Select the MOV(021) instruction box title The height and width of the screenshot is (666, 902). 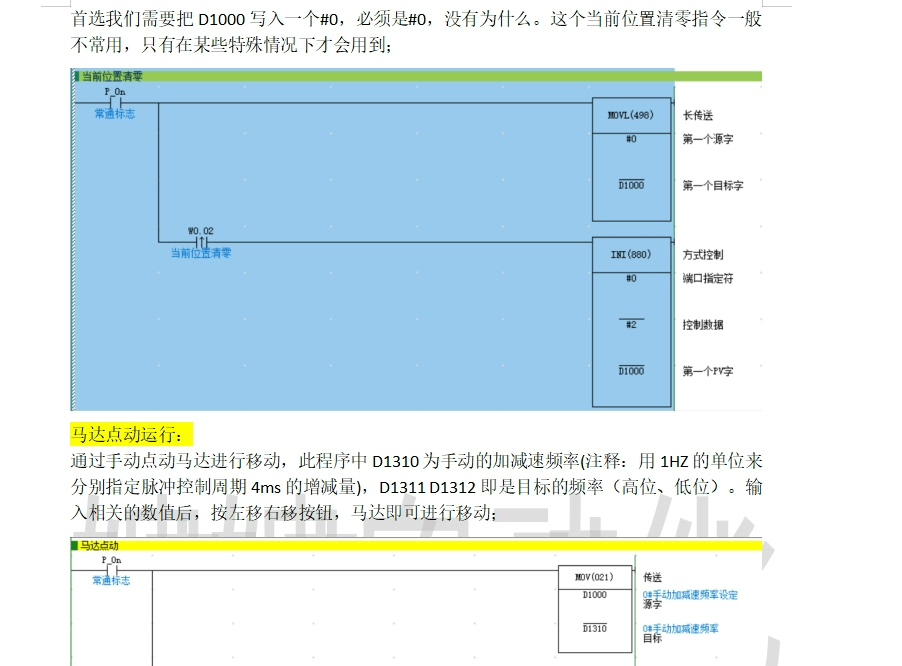594,577
